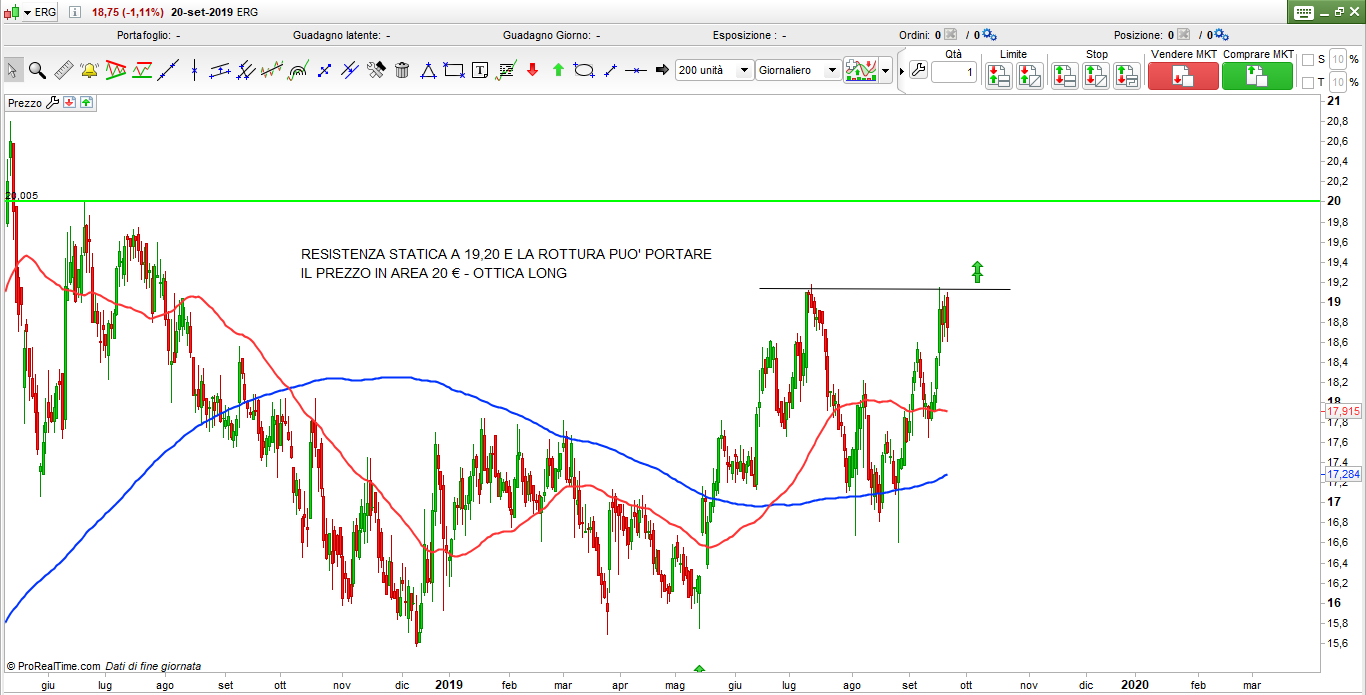Enable the T percentage checkbox
Image resolution: width=1366 pixels, height=695 pixels.
(x=1306, y=82)
